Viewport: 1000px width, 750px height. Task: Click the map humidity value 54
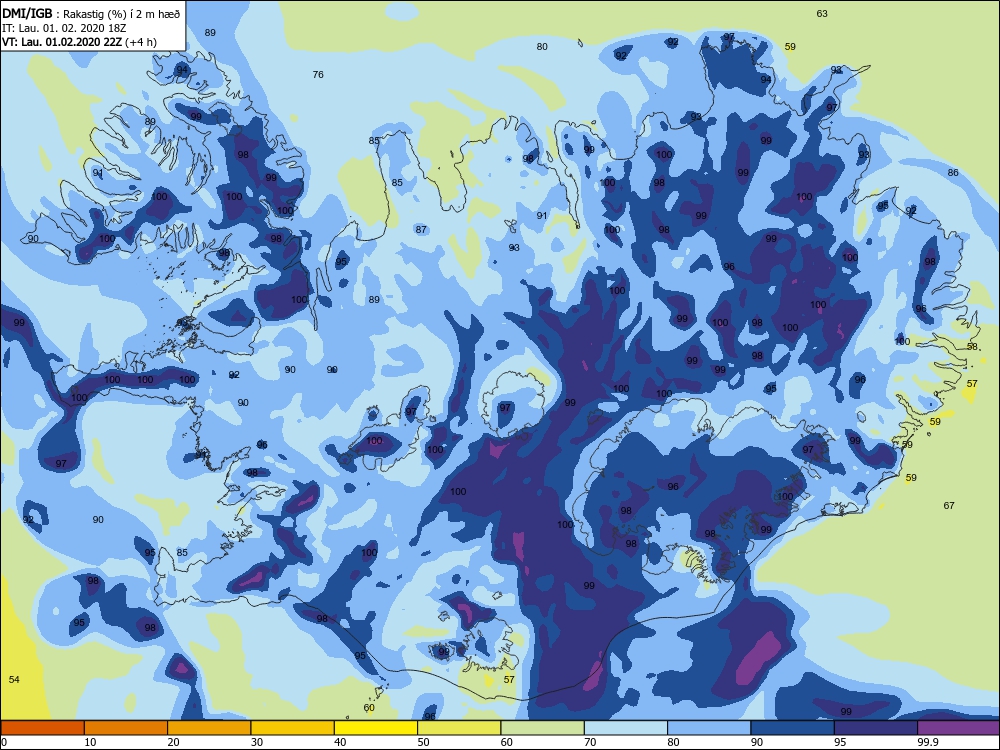[14, 679]
